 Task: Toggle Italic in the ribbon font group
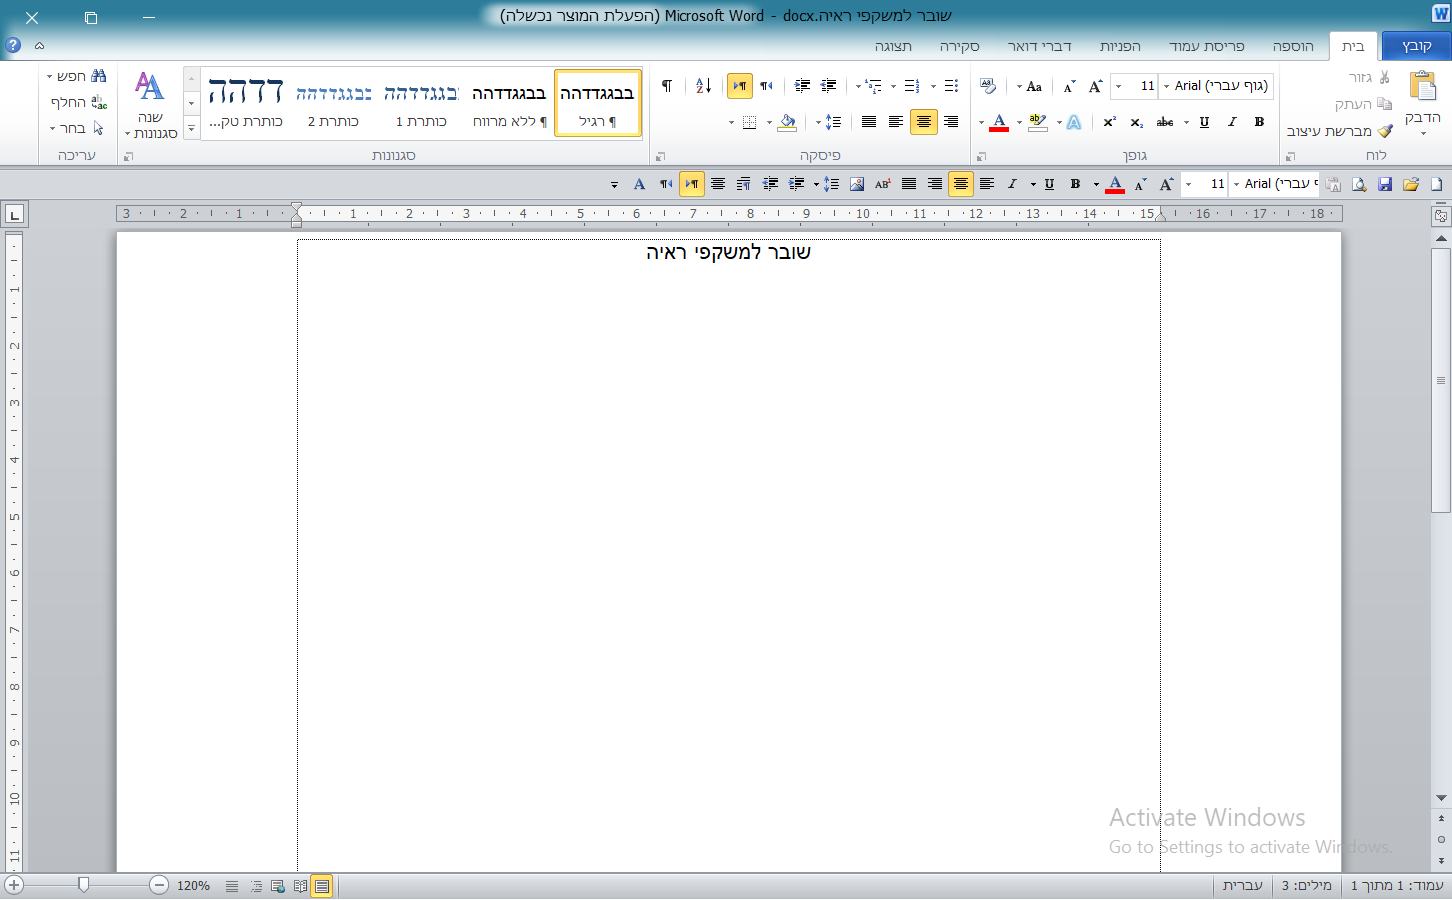coord(1232,122)
